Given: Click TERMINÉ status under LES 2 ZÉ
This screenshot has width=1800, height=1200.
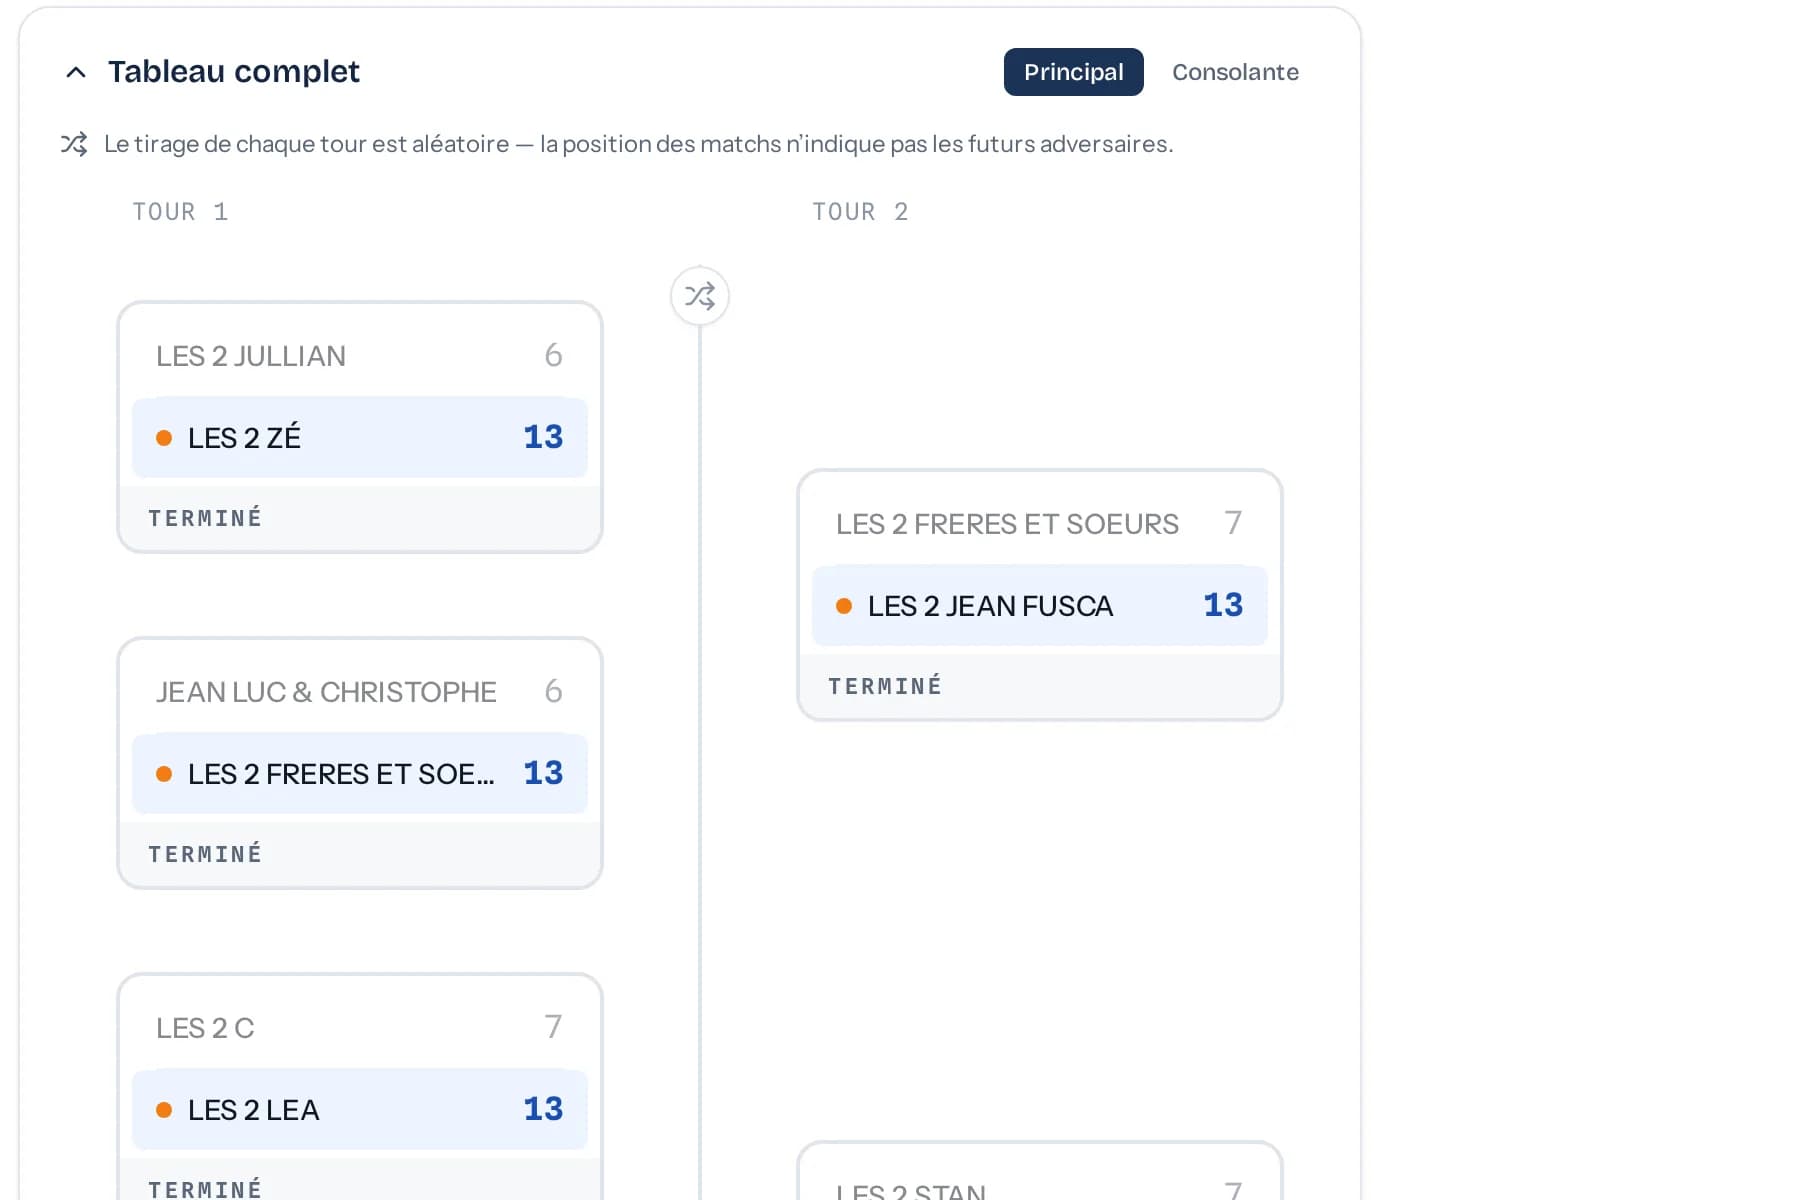Looking at the screenshot, I should (x=205, y=518).
